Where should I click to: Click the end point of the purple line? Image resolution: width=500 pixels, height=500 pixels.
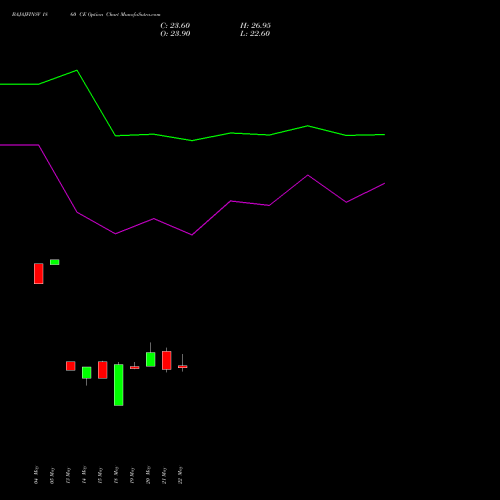(x=384, y=183)
